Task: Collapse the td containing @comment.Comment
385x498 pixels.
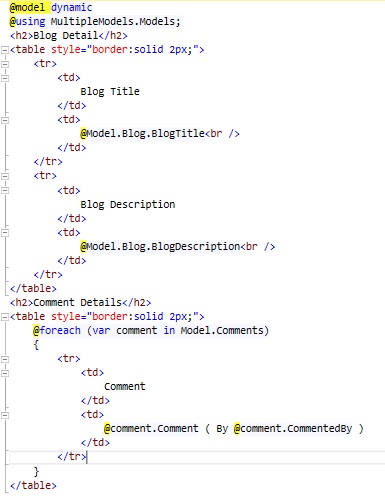Action: tap(5, 415)
